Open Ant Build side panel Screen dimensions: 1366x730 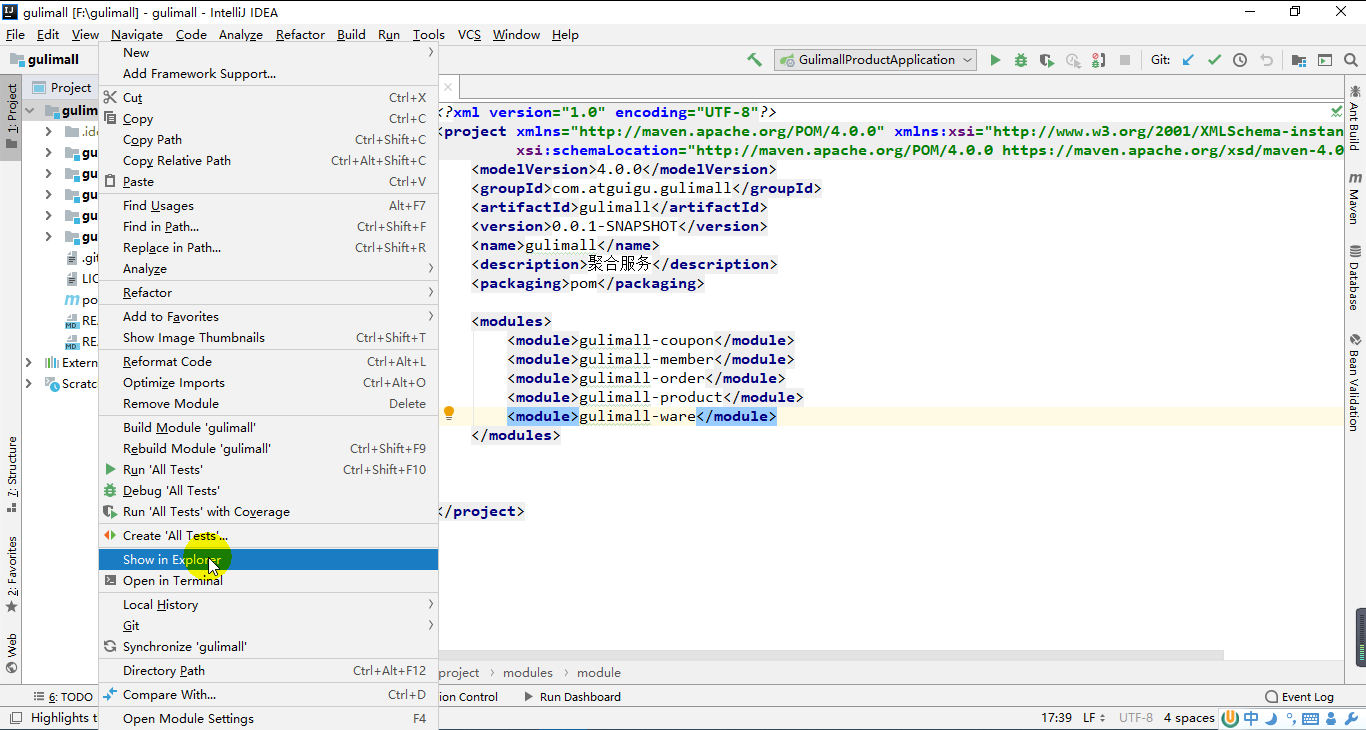pyautogui.click(x=1355, y=117)
